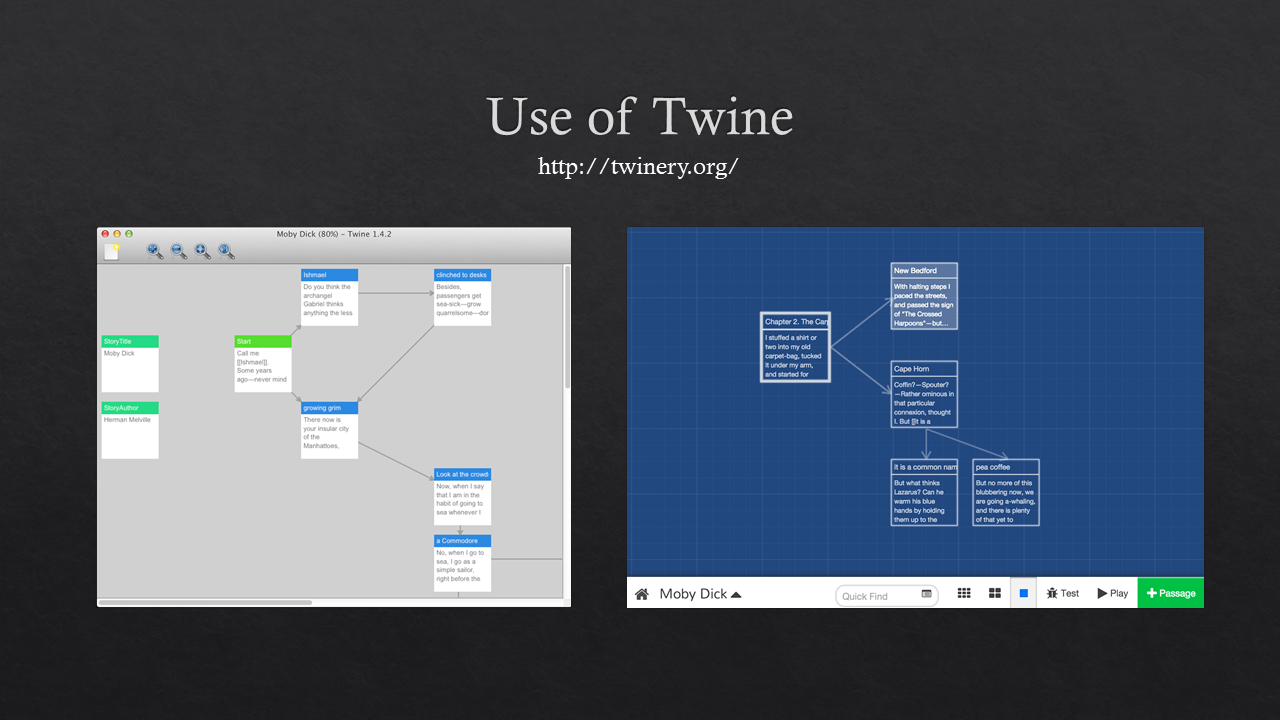Click the Test button with bug icon
The image size is (1280, 720).
pos(1063,593)
